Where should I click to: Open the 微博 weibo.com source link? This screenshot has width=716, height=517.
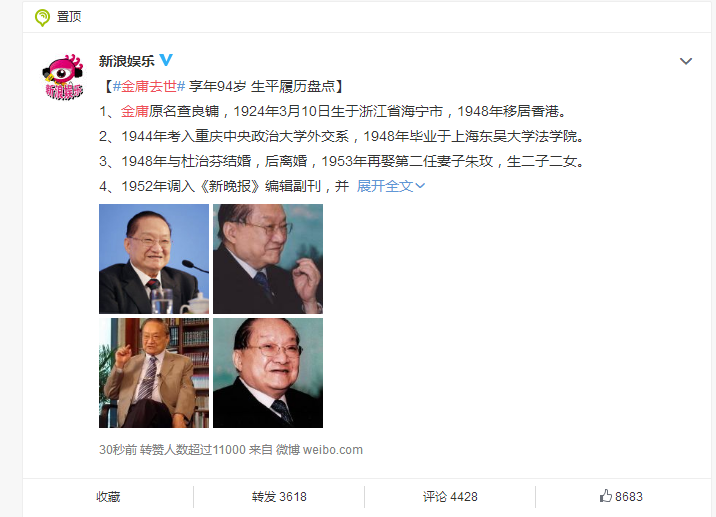[x=319, y=450]
